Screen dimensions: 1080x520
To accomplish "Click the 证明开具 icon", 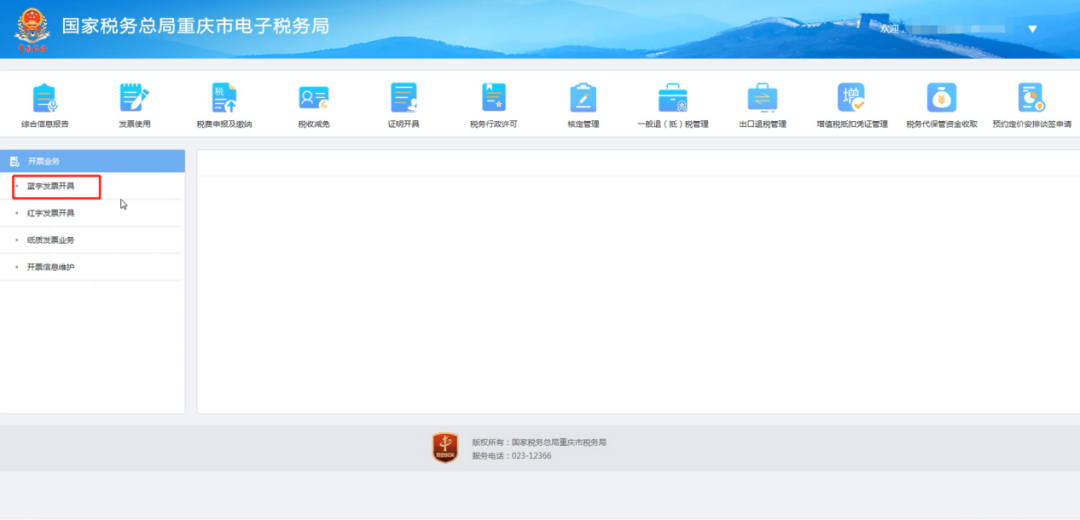I will [x=404, y=98].
